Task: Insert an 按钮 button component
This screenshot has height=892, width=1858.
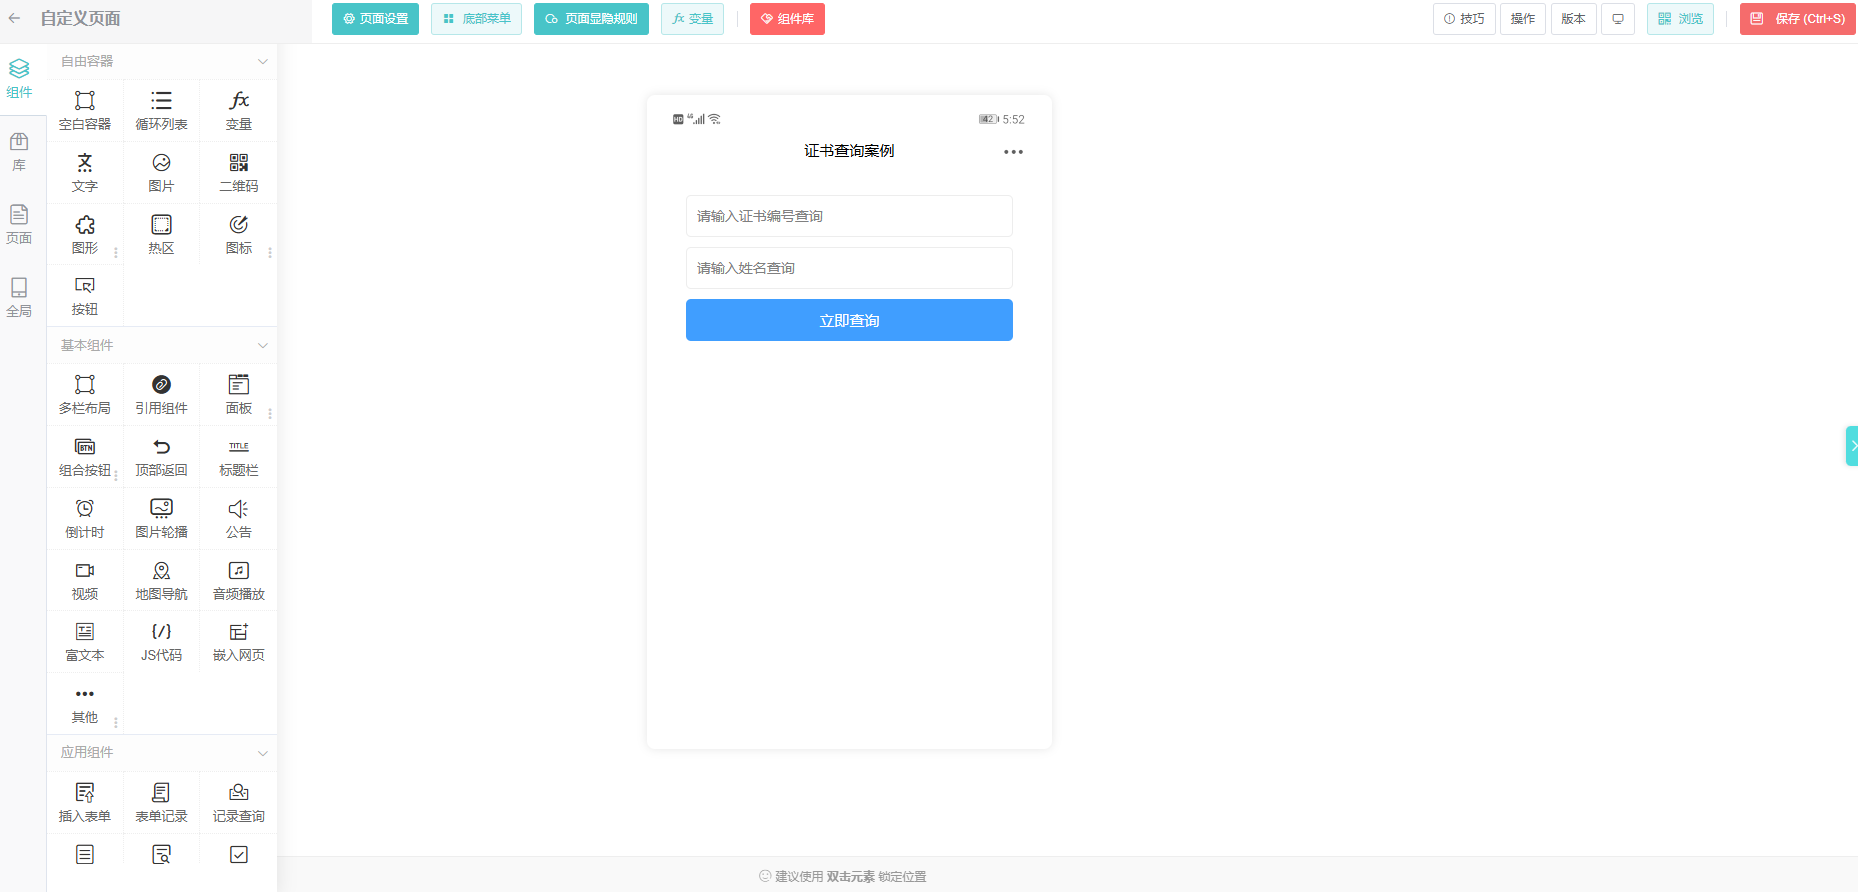Action: tap(85, 296)
